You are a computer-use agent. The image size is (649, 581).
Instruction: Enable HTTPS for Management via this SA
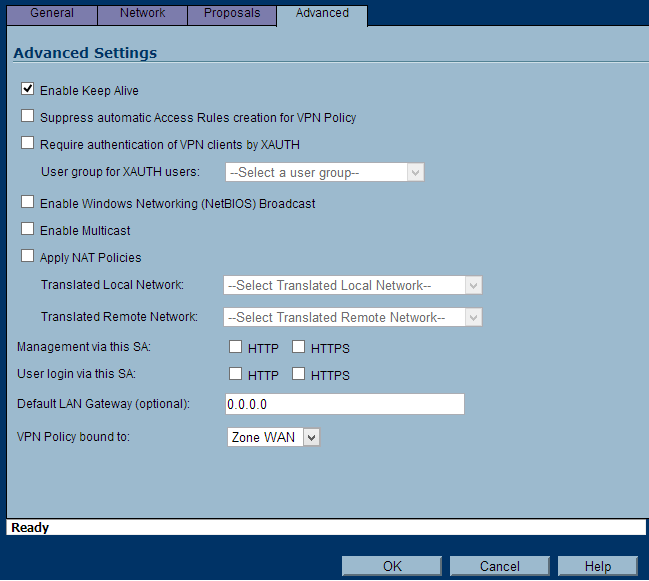tap(298, 347)
